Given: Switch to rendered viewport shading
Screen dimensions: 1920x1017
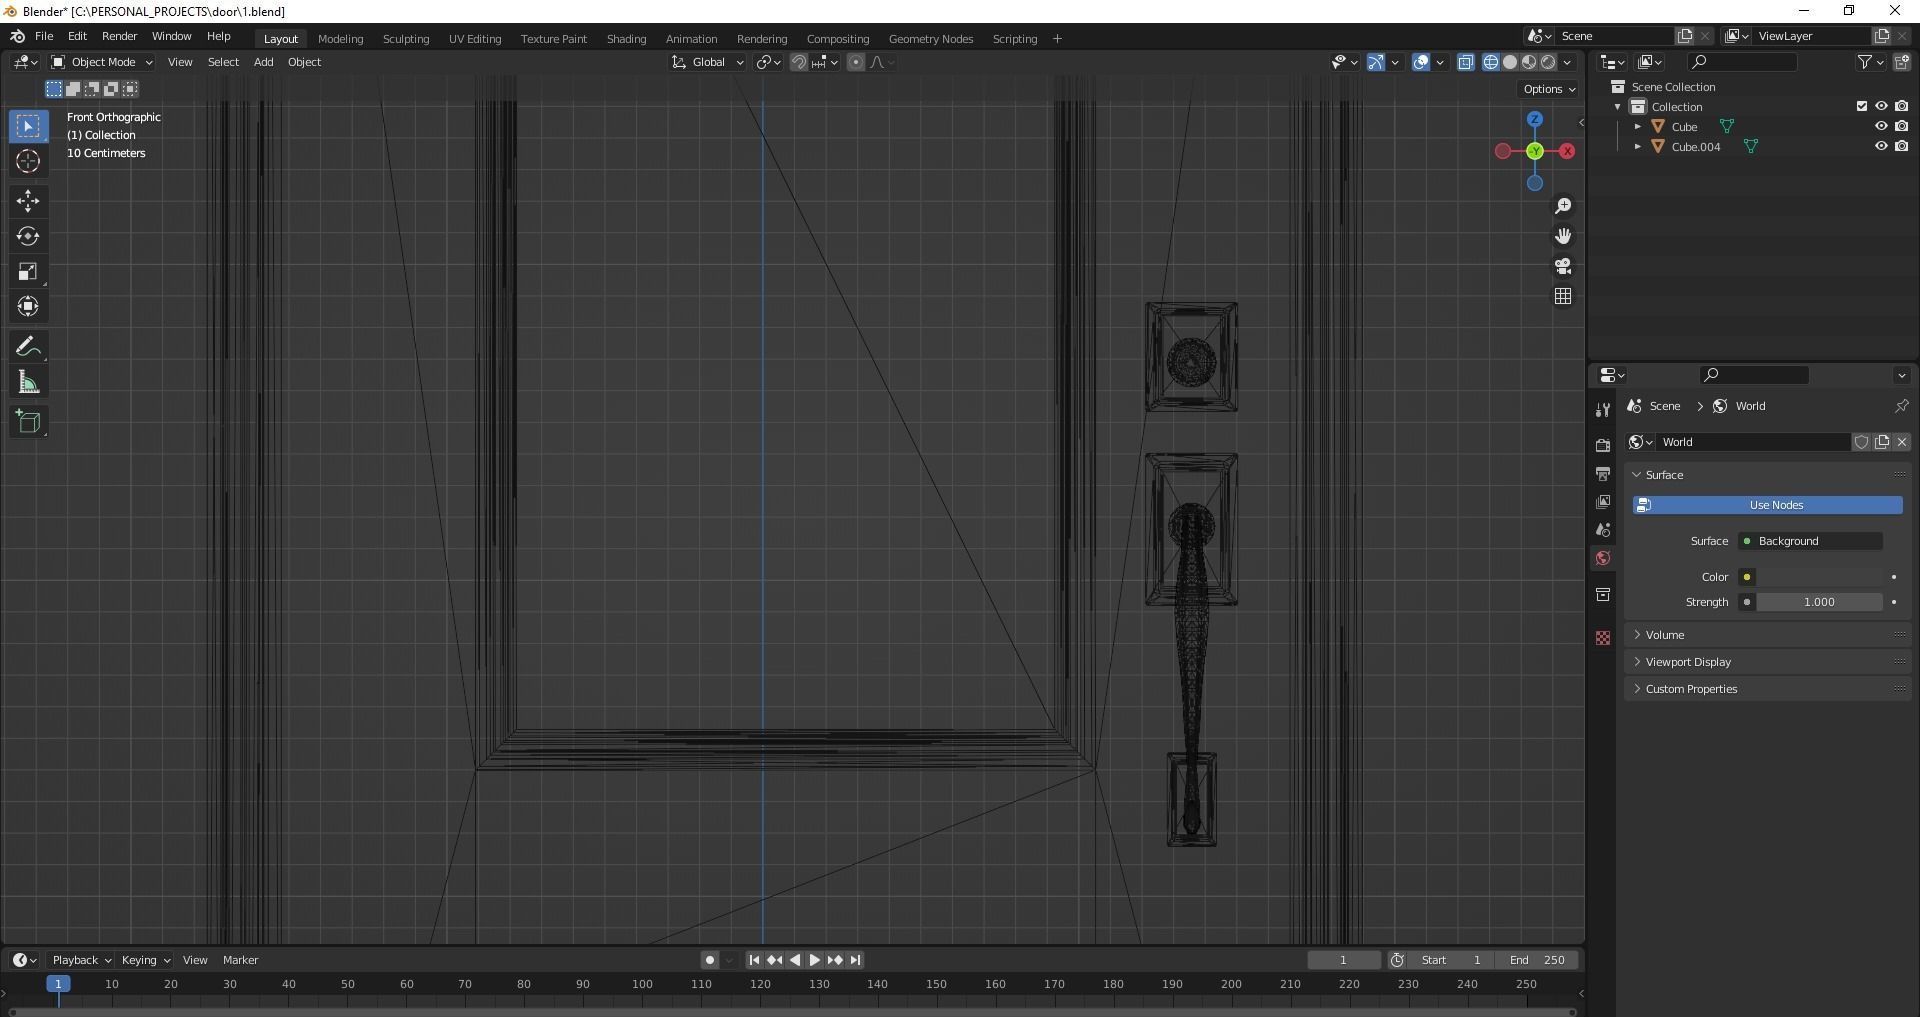Looking at the screenshot, I should point(1548,62).
